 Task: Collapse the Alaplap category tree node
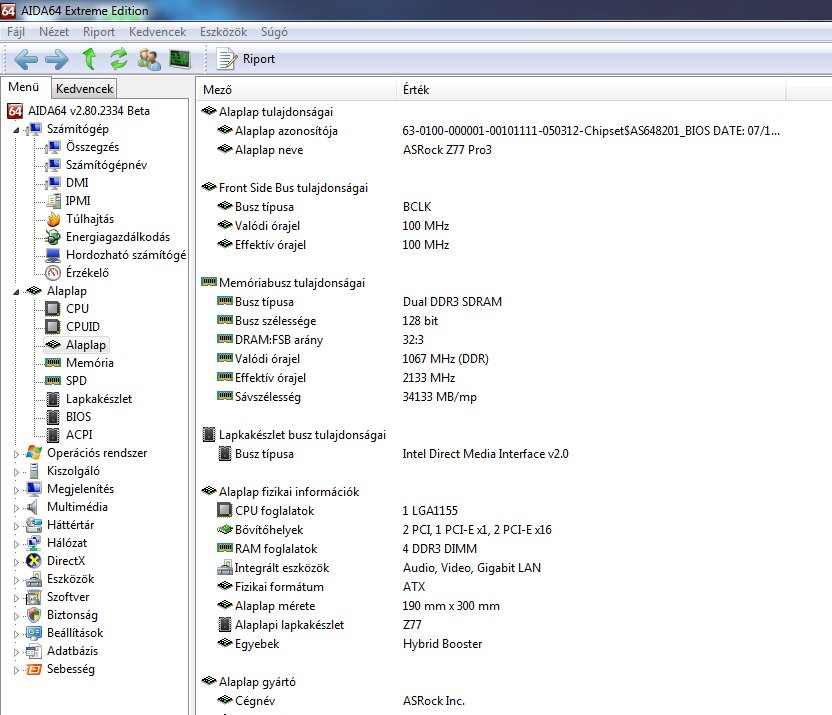16,292
